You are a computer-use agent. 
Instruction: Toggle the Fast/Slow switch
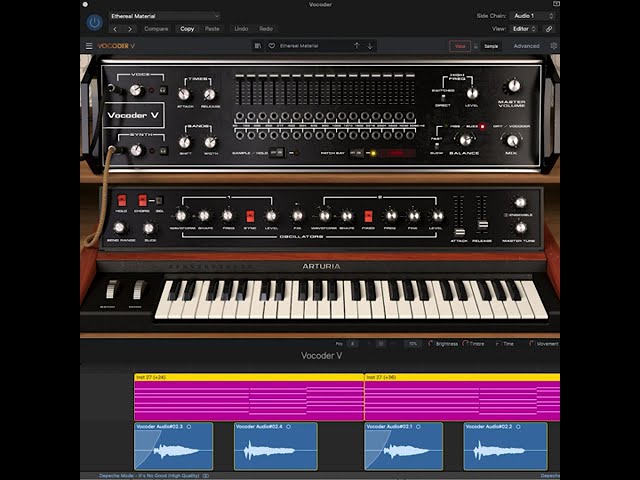[x=436, y=145]
